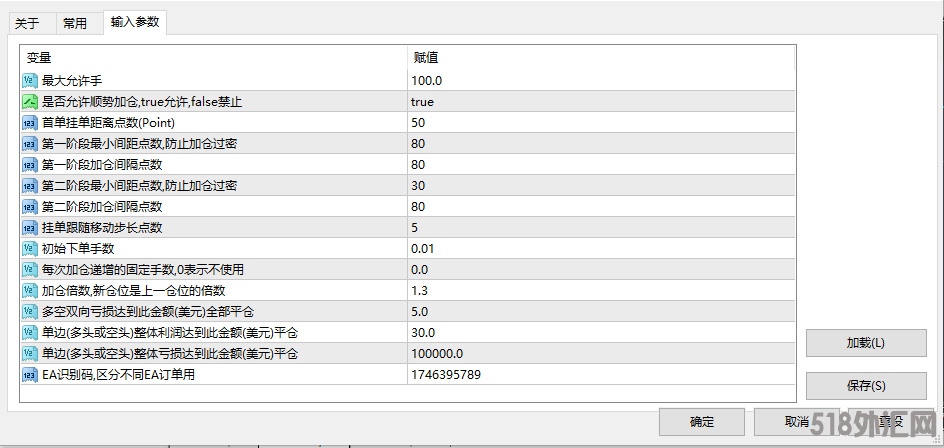Cancel the dialog with 取消 button
Image resolution: width=944 pixels, height=448 pixels.
[x=797, y=422]
